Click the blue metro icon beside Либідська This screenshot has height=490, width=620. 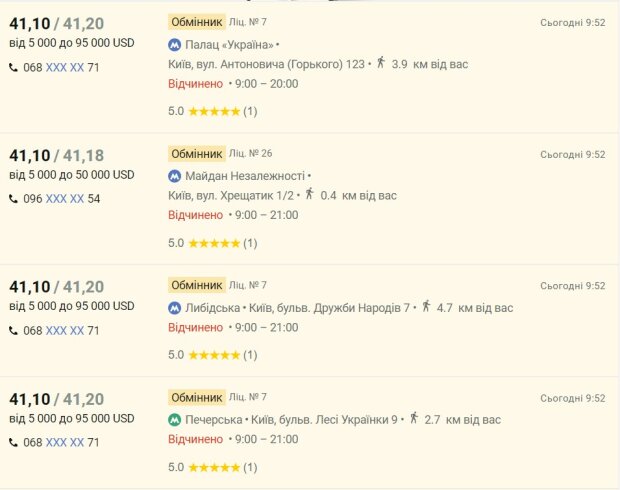coord(174,308)
